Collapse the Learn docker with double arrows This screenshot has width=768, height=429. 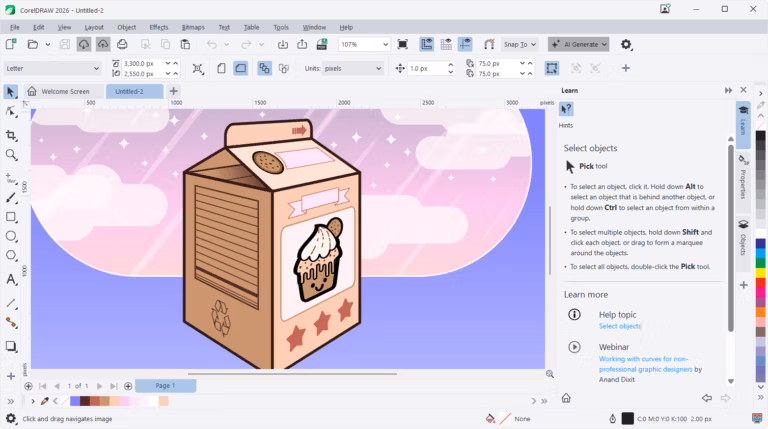[x=728, y=91]
